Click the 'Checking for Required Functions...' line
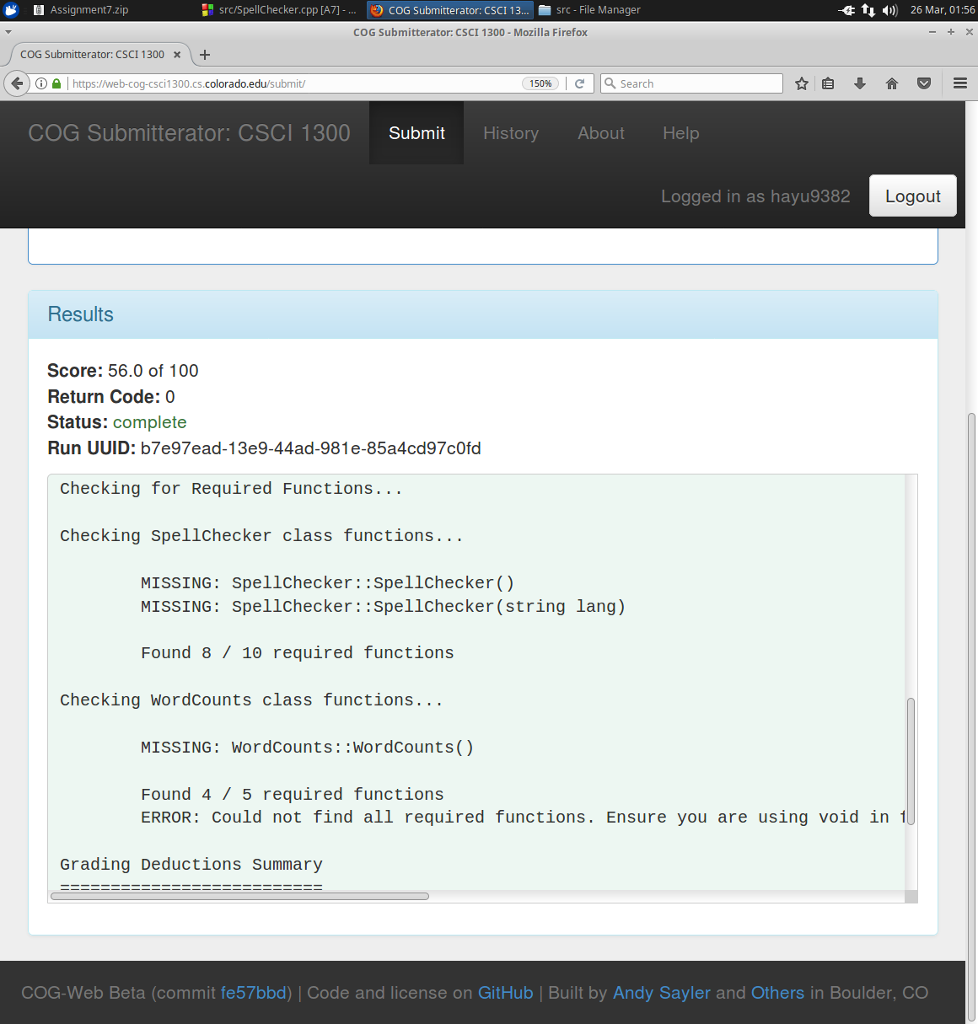 231,488
